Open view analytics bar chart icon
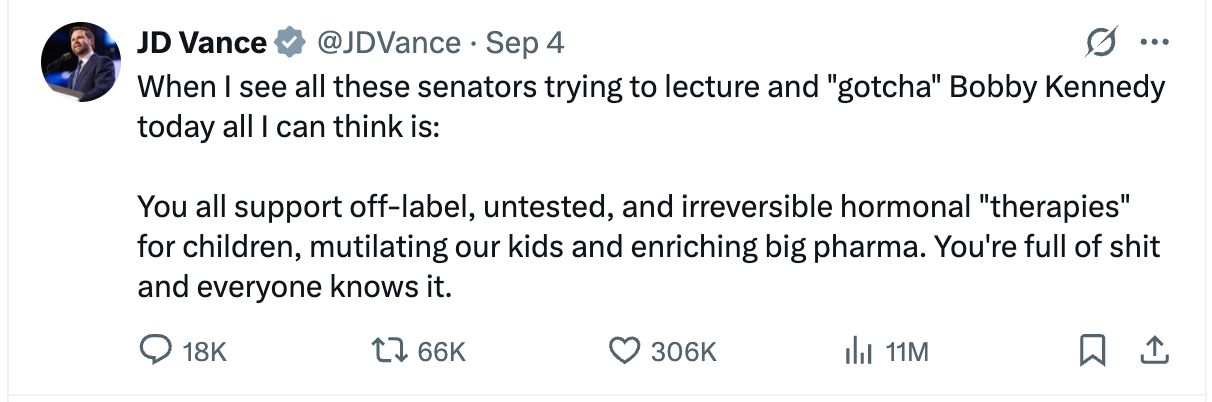 [x=860, y=350]
